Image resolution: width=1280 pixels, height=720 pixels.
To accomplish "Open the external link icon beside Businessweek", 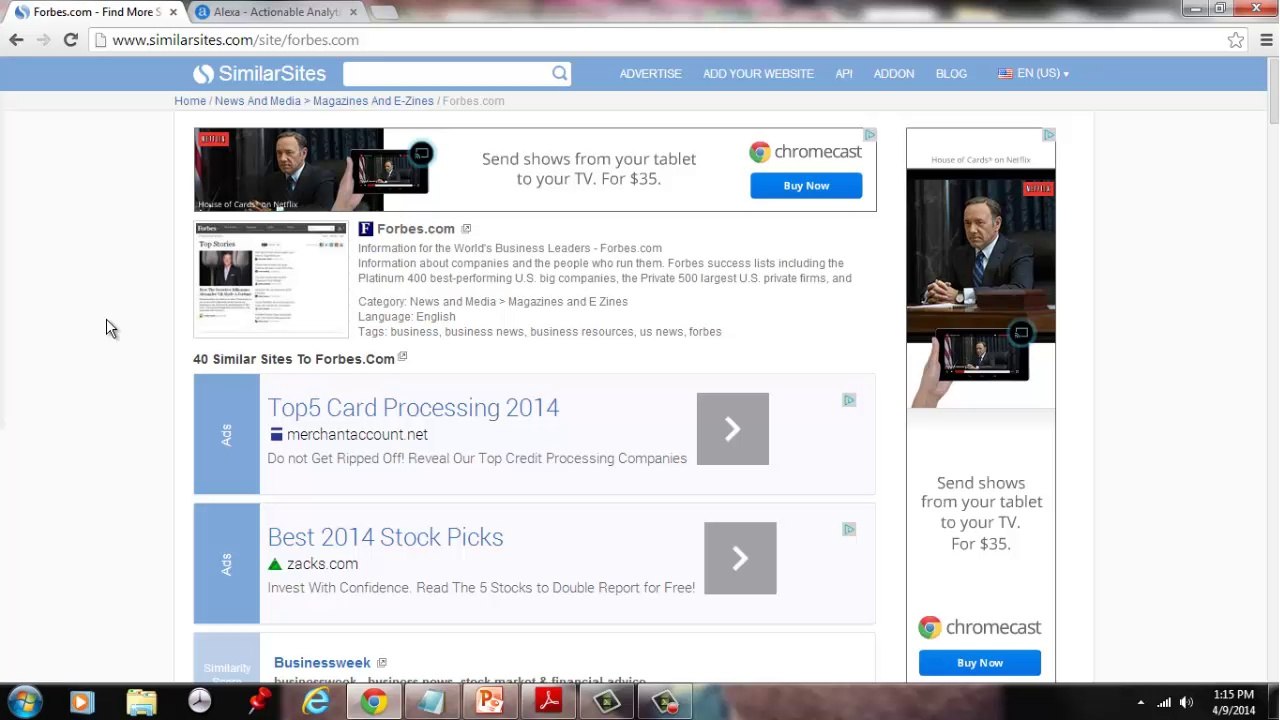I will point(382,663).
